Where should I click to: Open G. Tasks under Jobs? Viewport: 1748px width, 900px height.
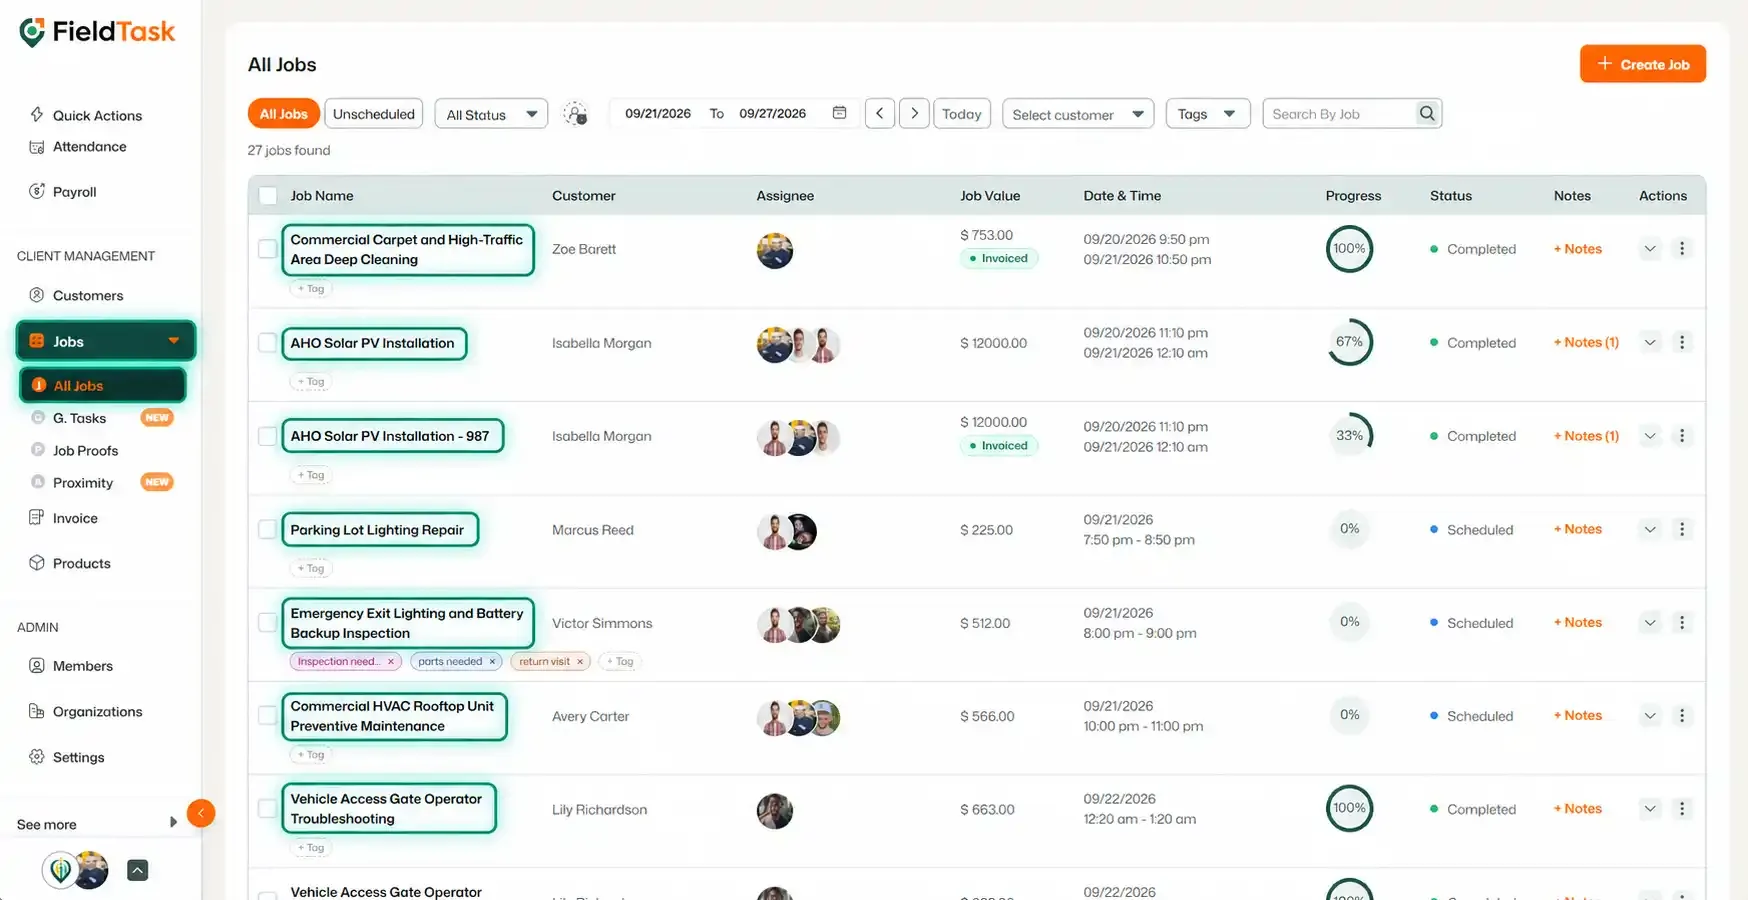(x=79, y=418)
